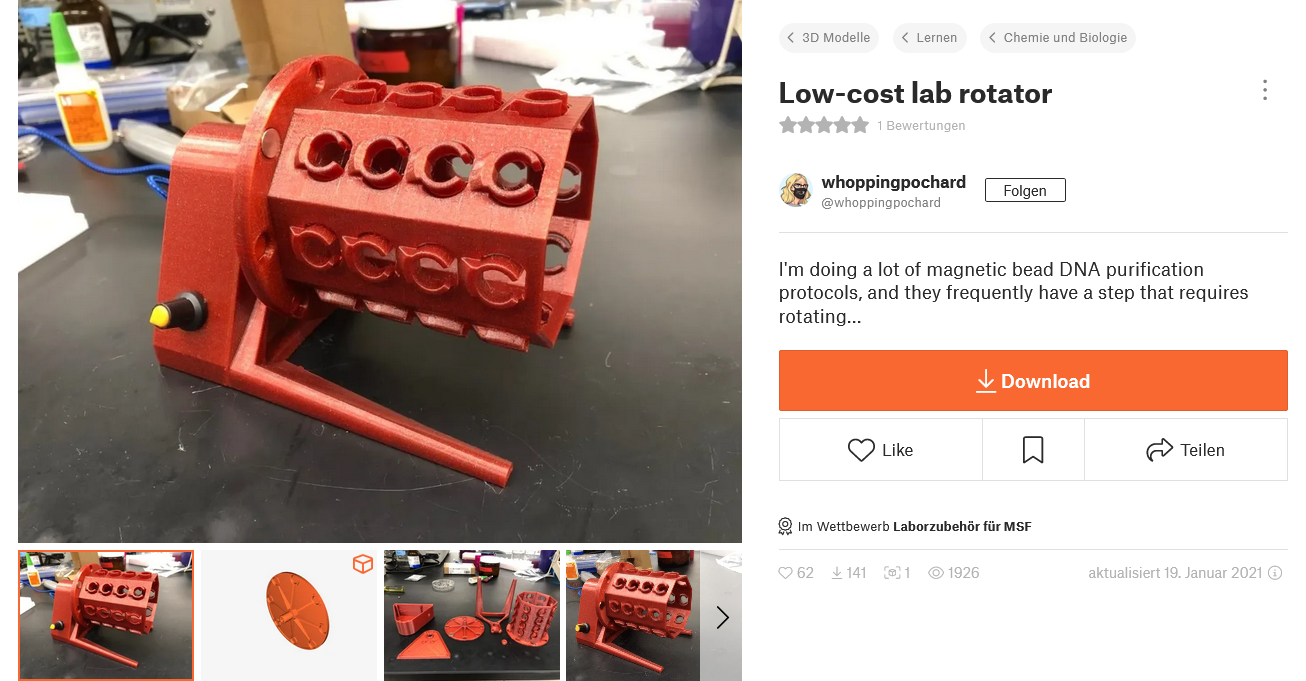Navigate to the Lernen breadcrumb
The height and width of the screenshot is (681, 1306).
(x=930, y=38)
